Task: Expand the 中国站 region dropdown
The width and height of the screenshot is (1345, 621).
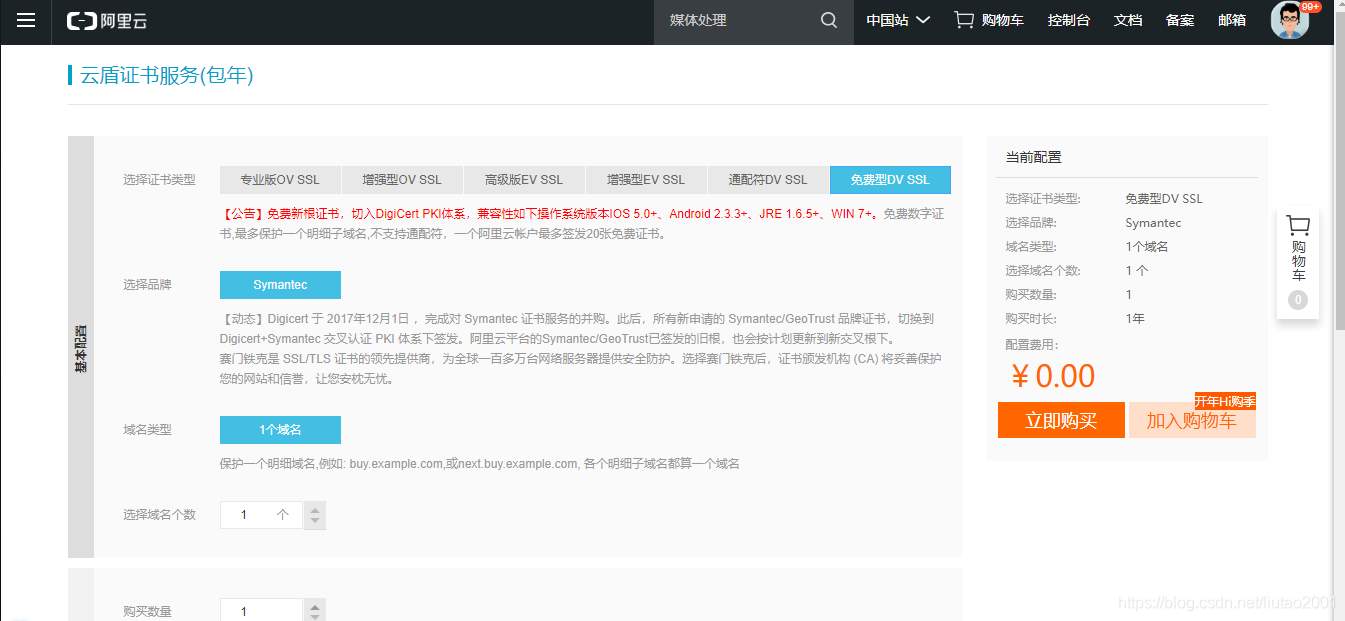Action: (x=898, y=21)
